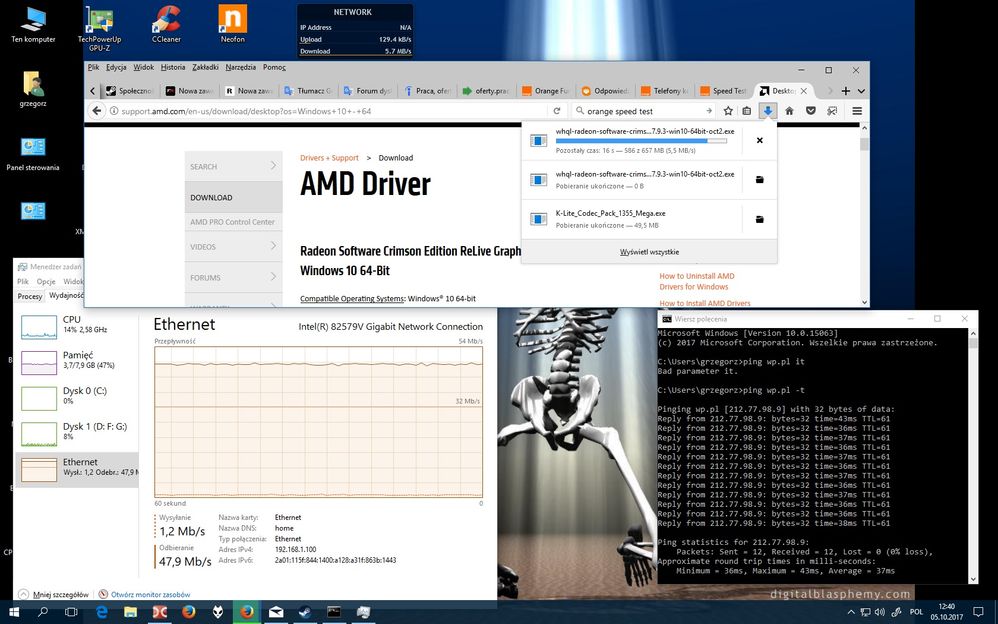Expand the SEARCH section chevron on AMD sidebar

click(274, 165)
